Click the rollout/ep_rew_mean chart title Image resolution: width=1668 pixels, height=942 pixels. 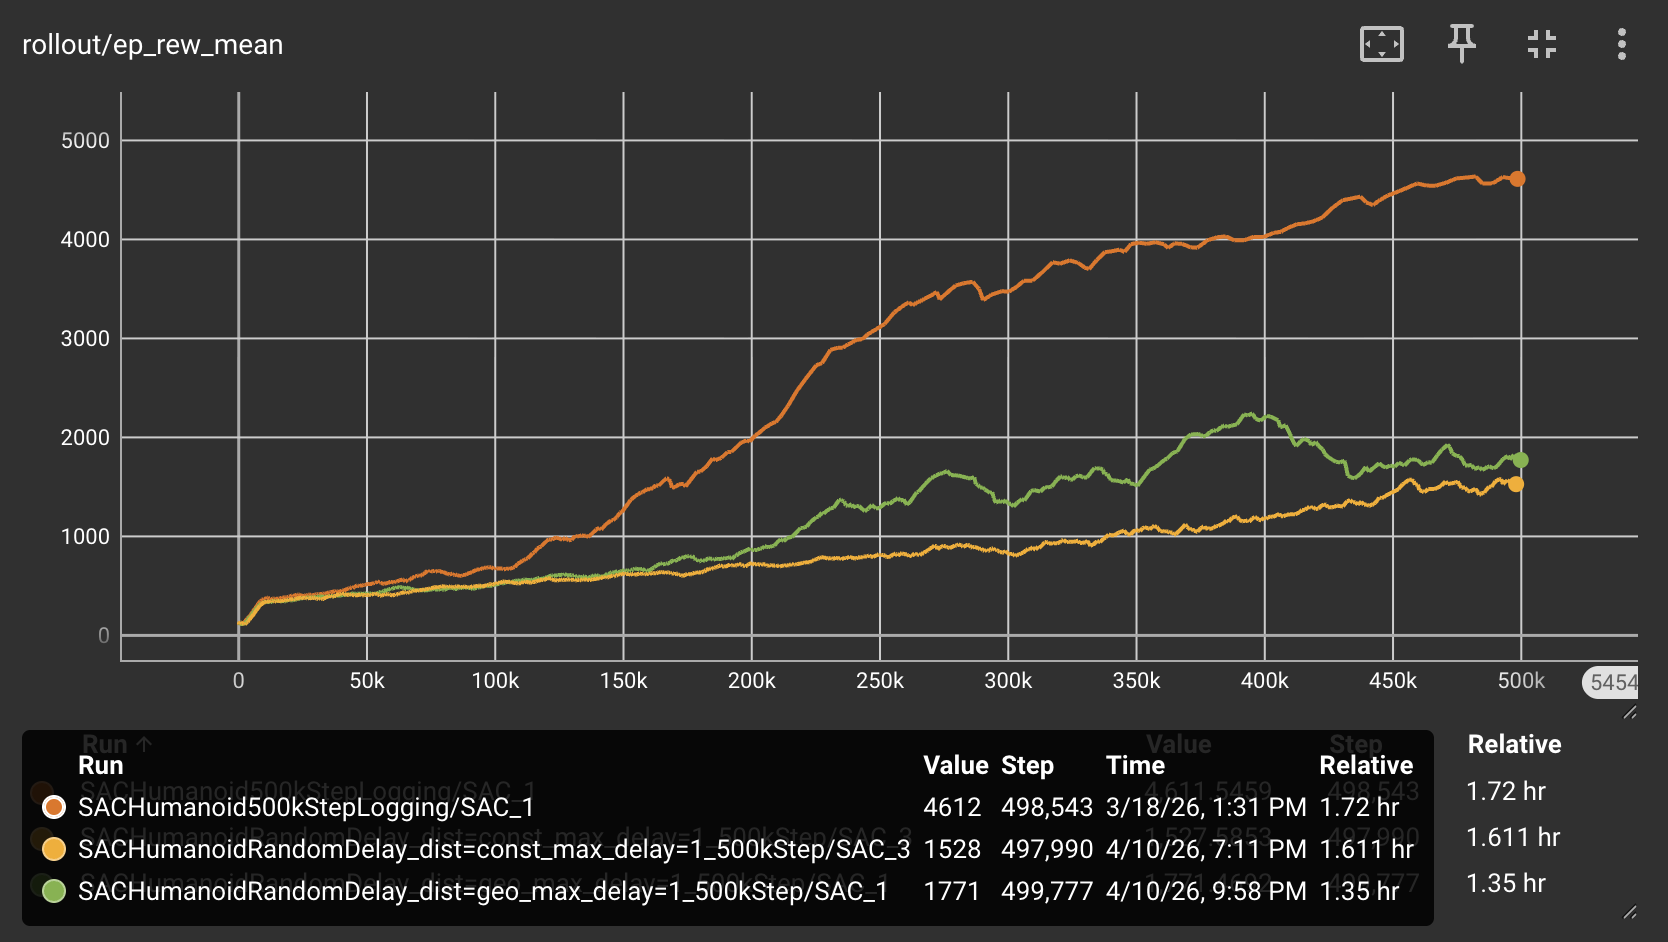pyautogui.click(x=153, y=45)
